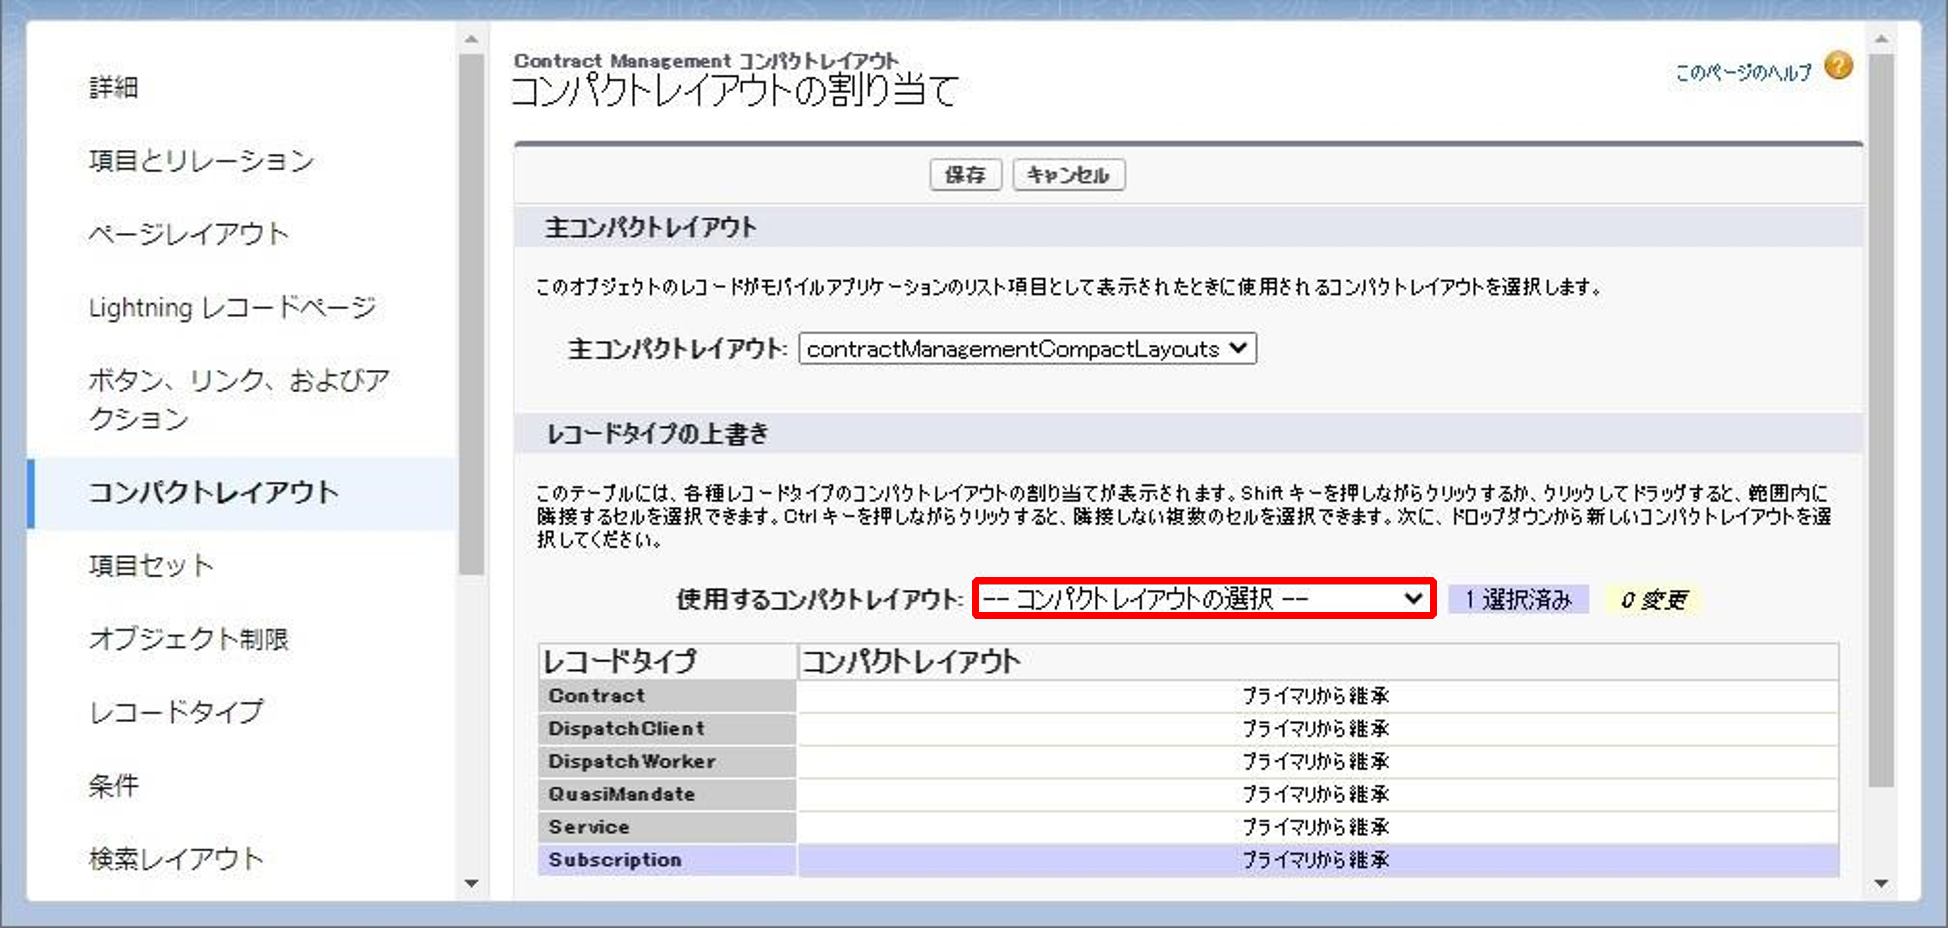The image size is (1948, 928).
Task: Open オブジェクト制限 page
Action: click(x=191, y=639)
